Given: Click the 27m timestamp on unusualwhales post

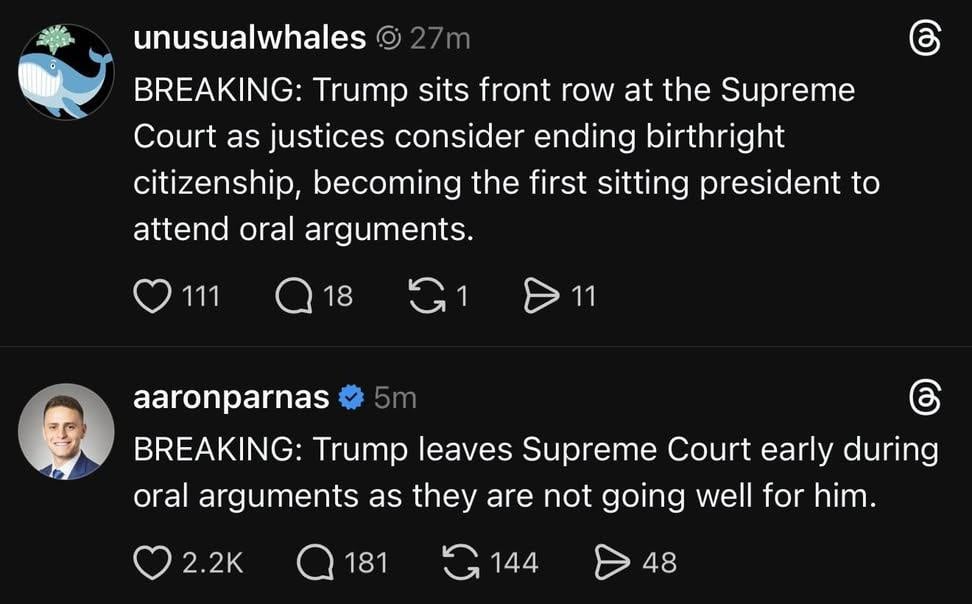Looking at the screenshot, I should pos(439,38).
